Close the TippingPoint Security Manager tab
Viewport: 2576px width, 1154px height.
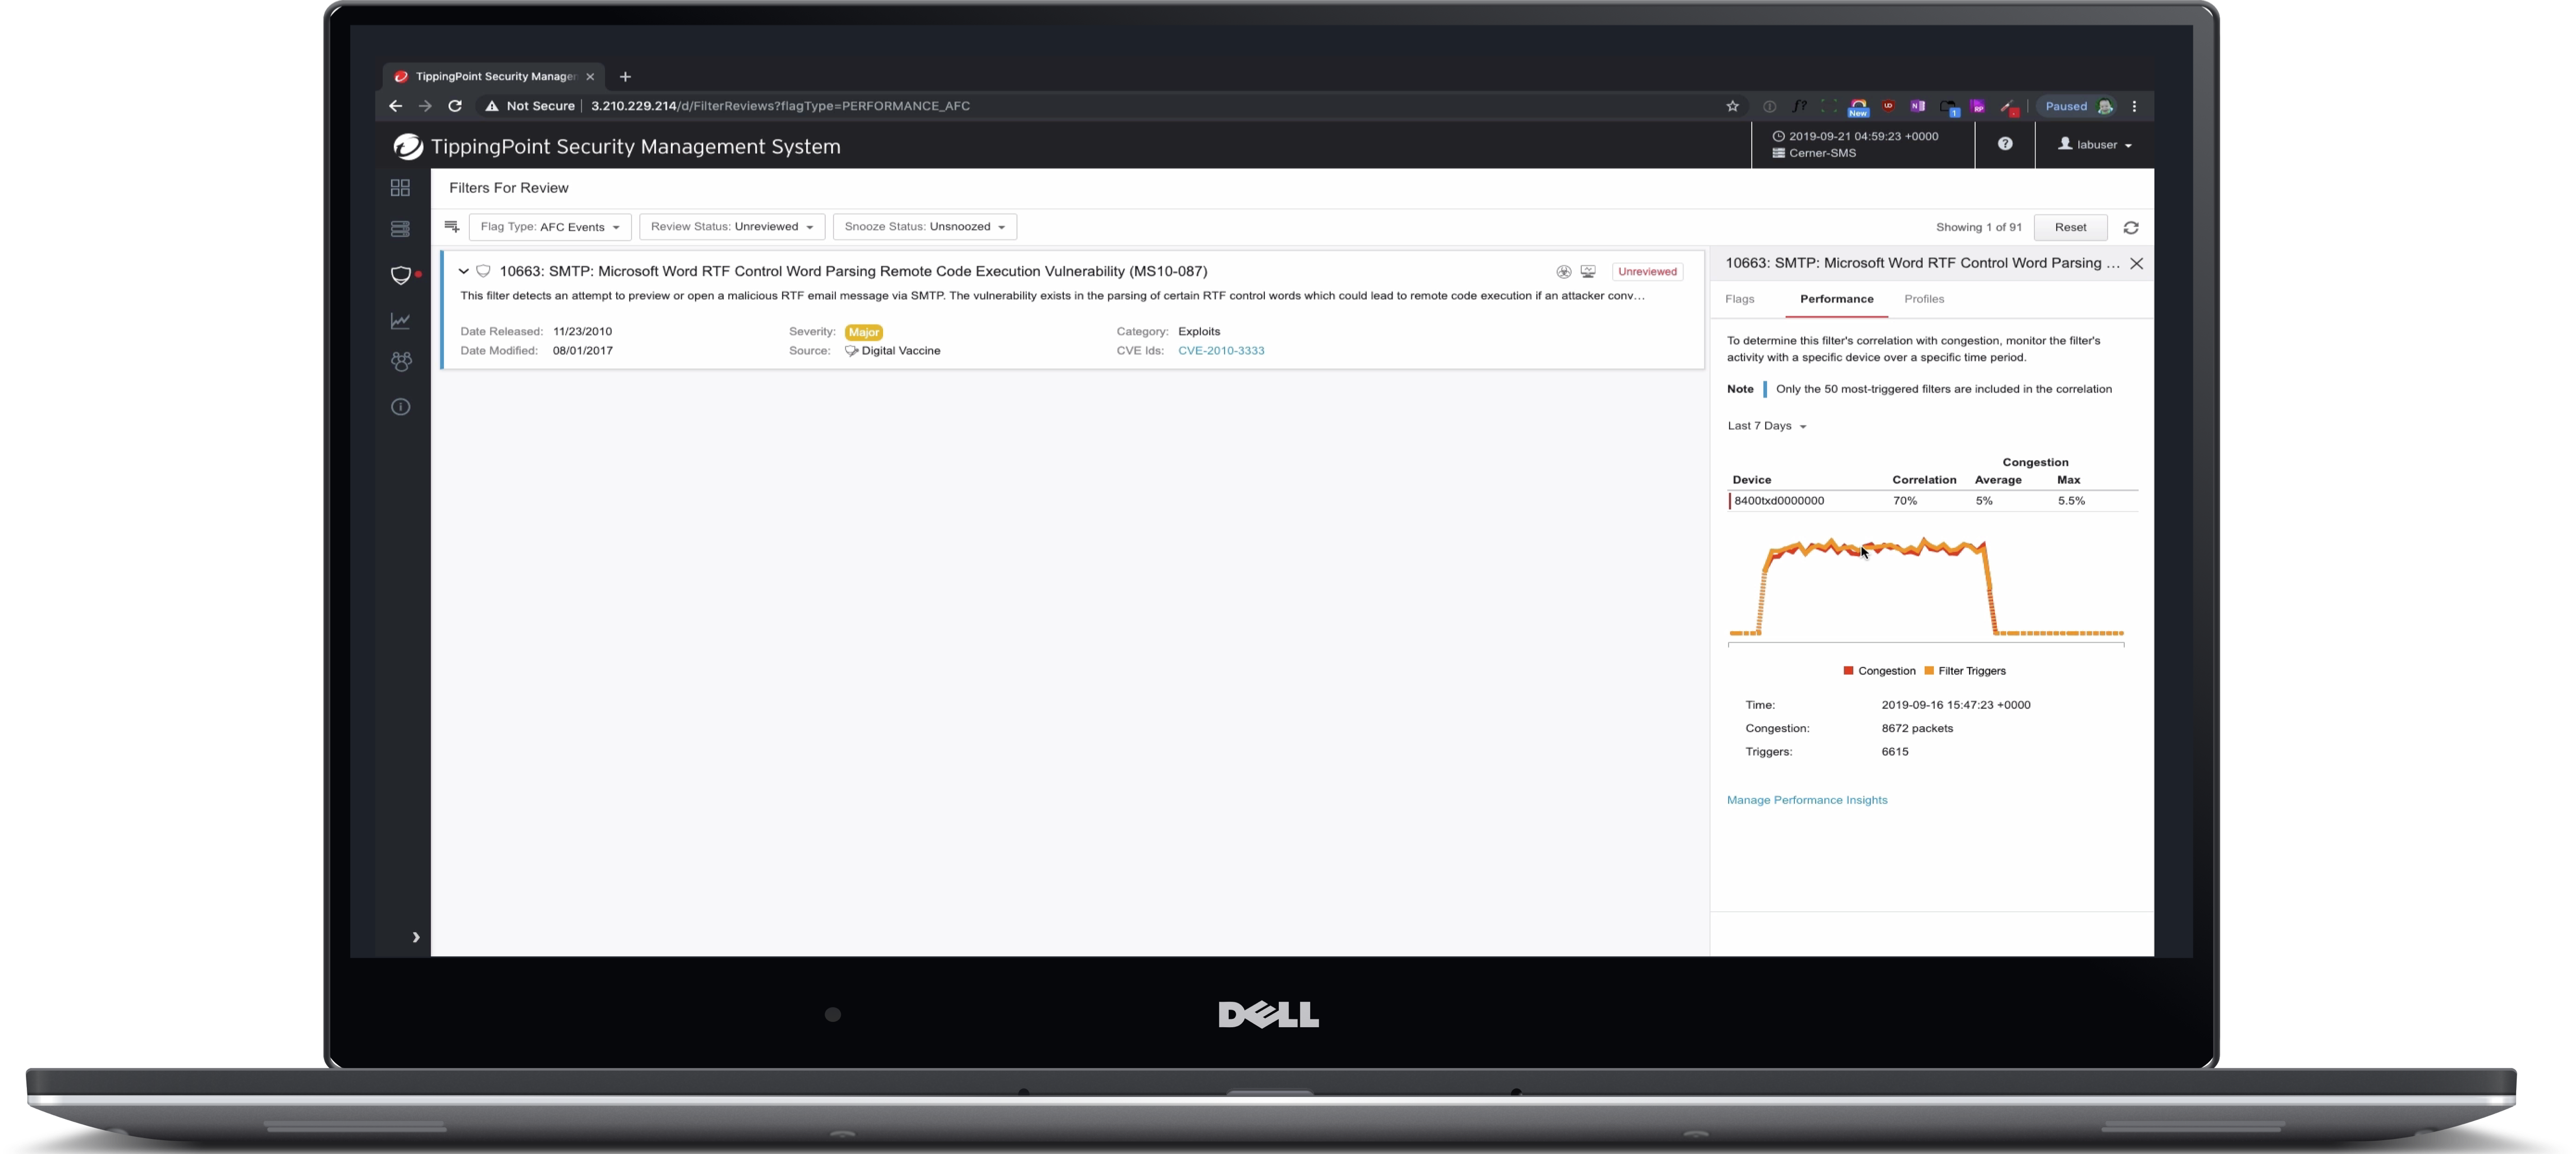590,77
